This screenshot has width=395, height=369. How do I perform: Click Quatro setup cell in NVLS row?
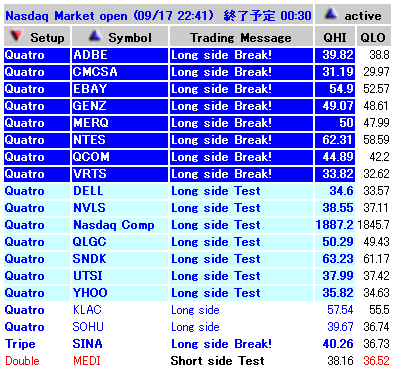(37, 208)
